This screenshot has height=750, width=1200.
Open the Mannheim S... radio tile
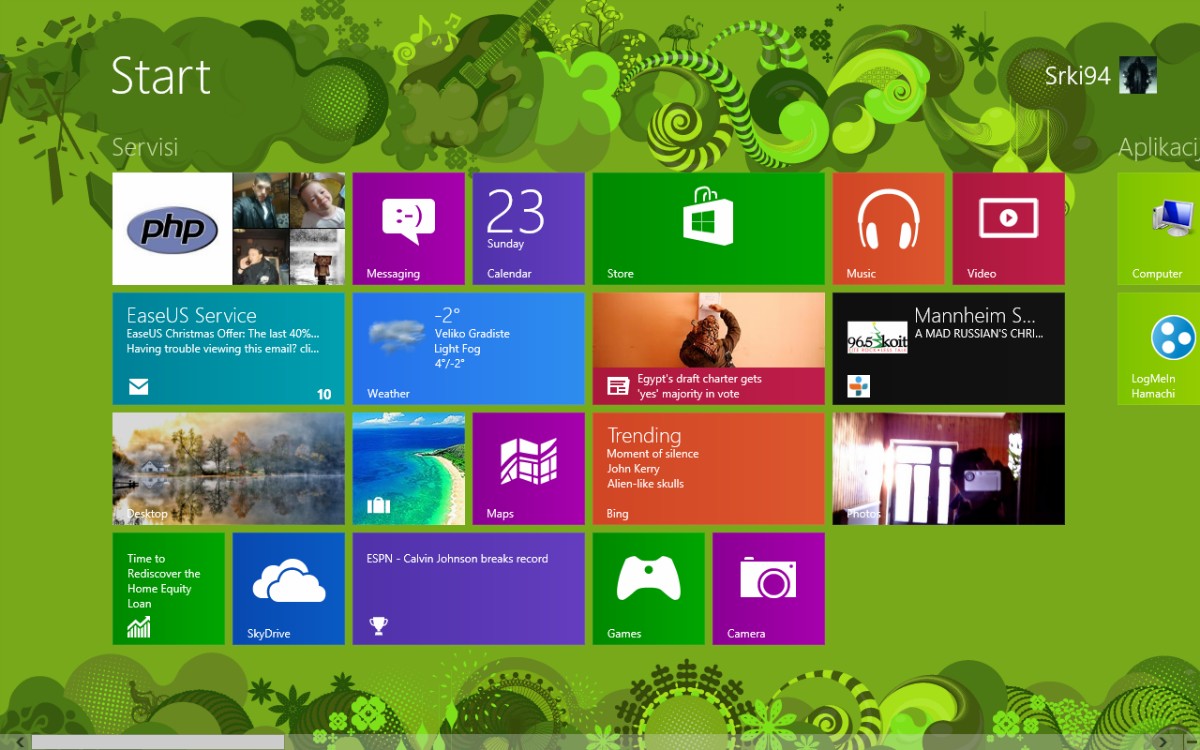[948, 349]
